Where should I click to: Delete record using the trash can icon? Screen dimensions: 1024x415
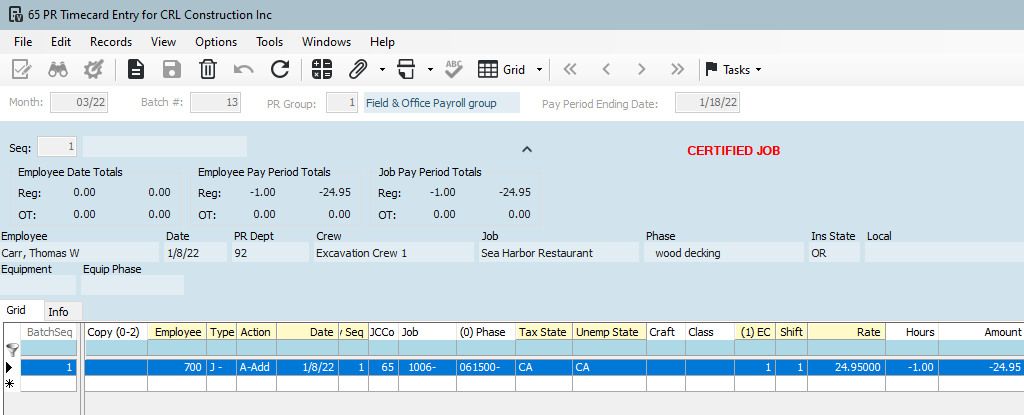[x=208, y=69]
